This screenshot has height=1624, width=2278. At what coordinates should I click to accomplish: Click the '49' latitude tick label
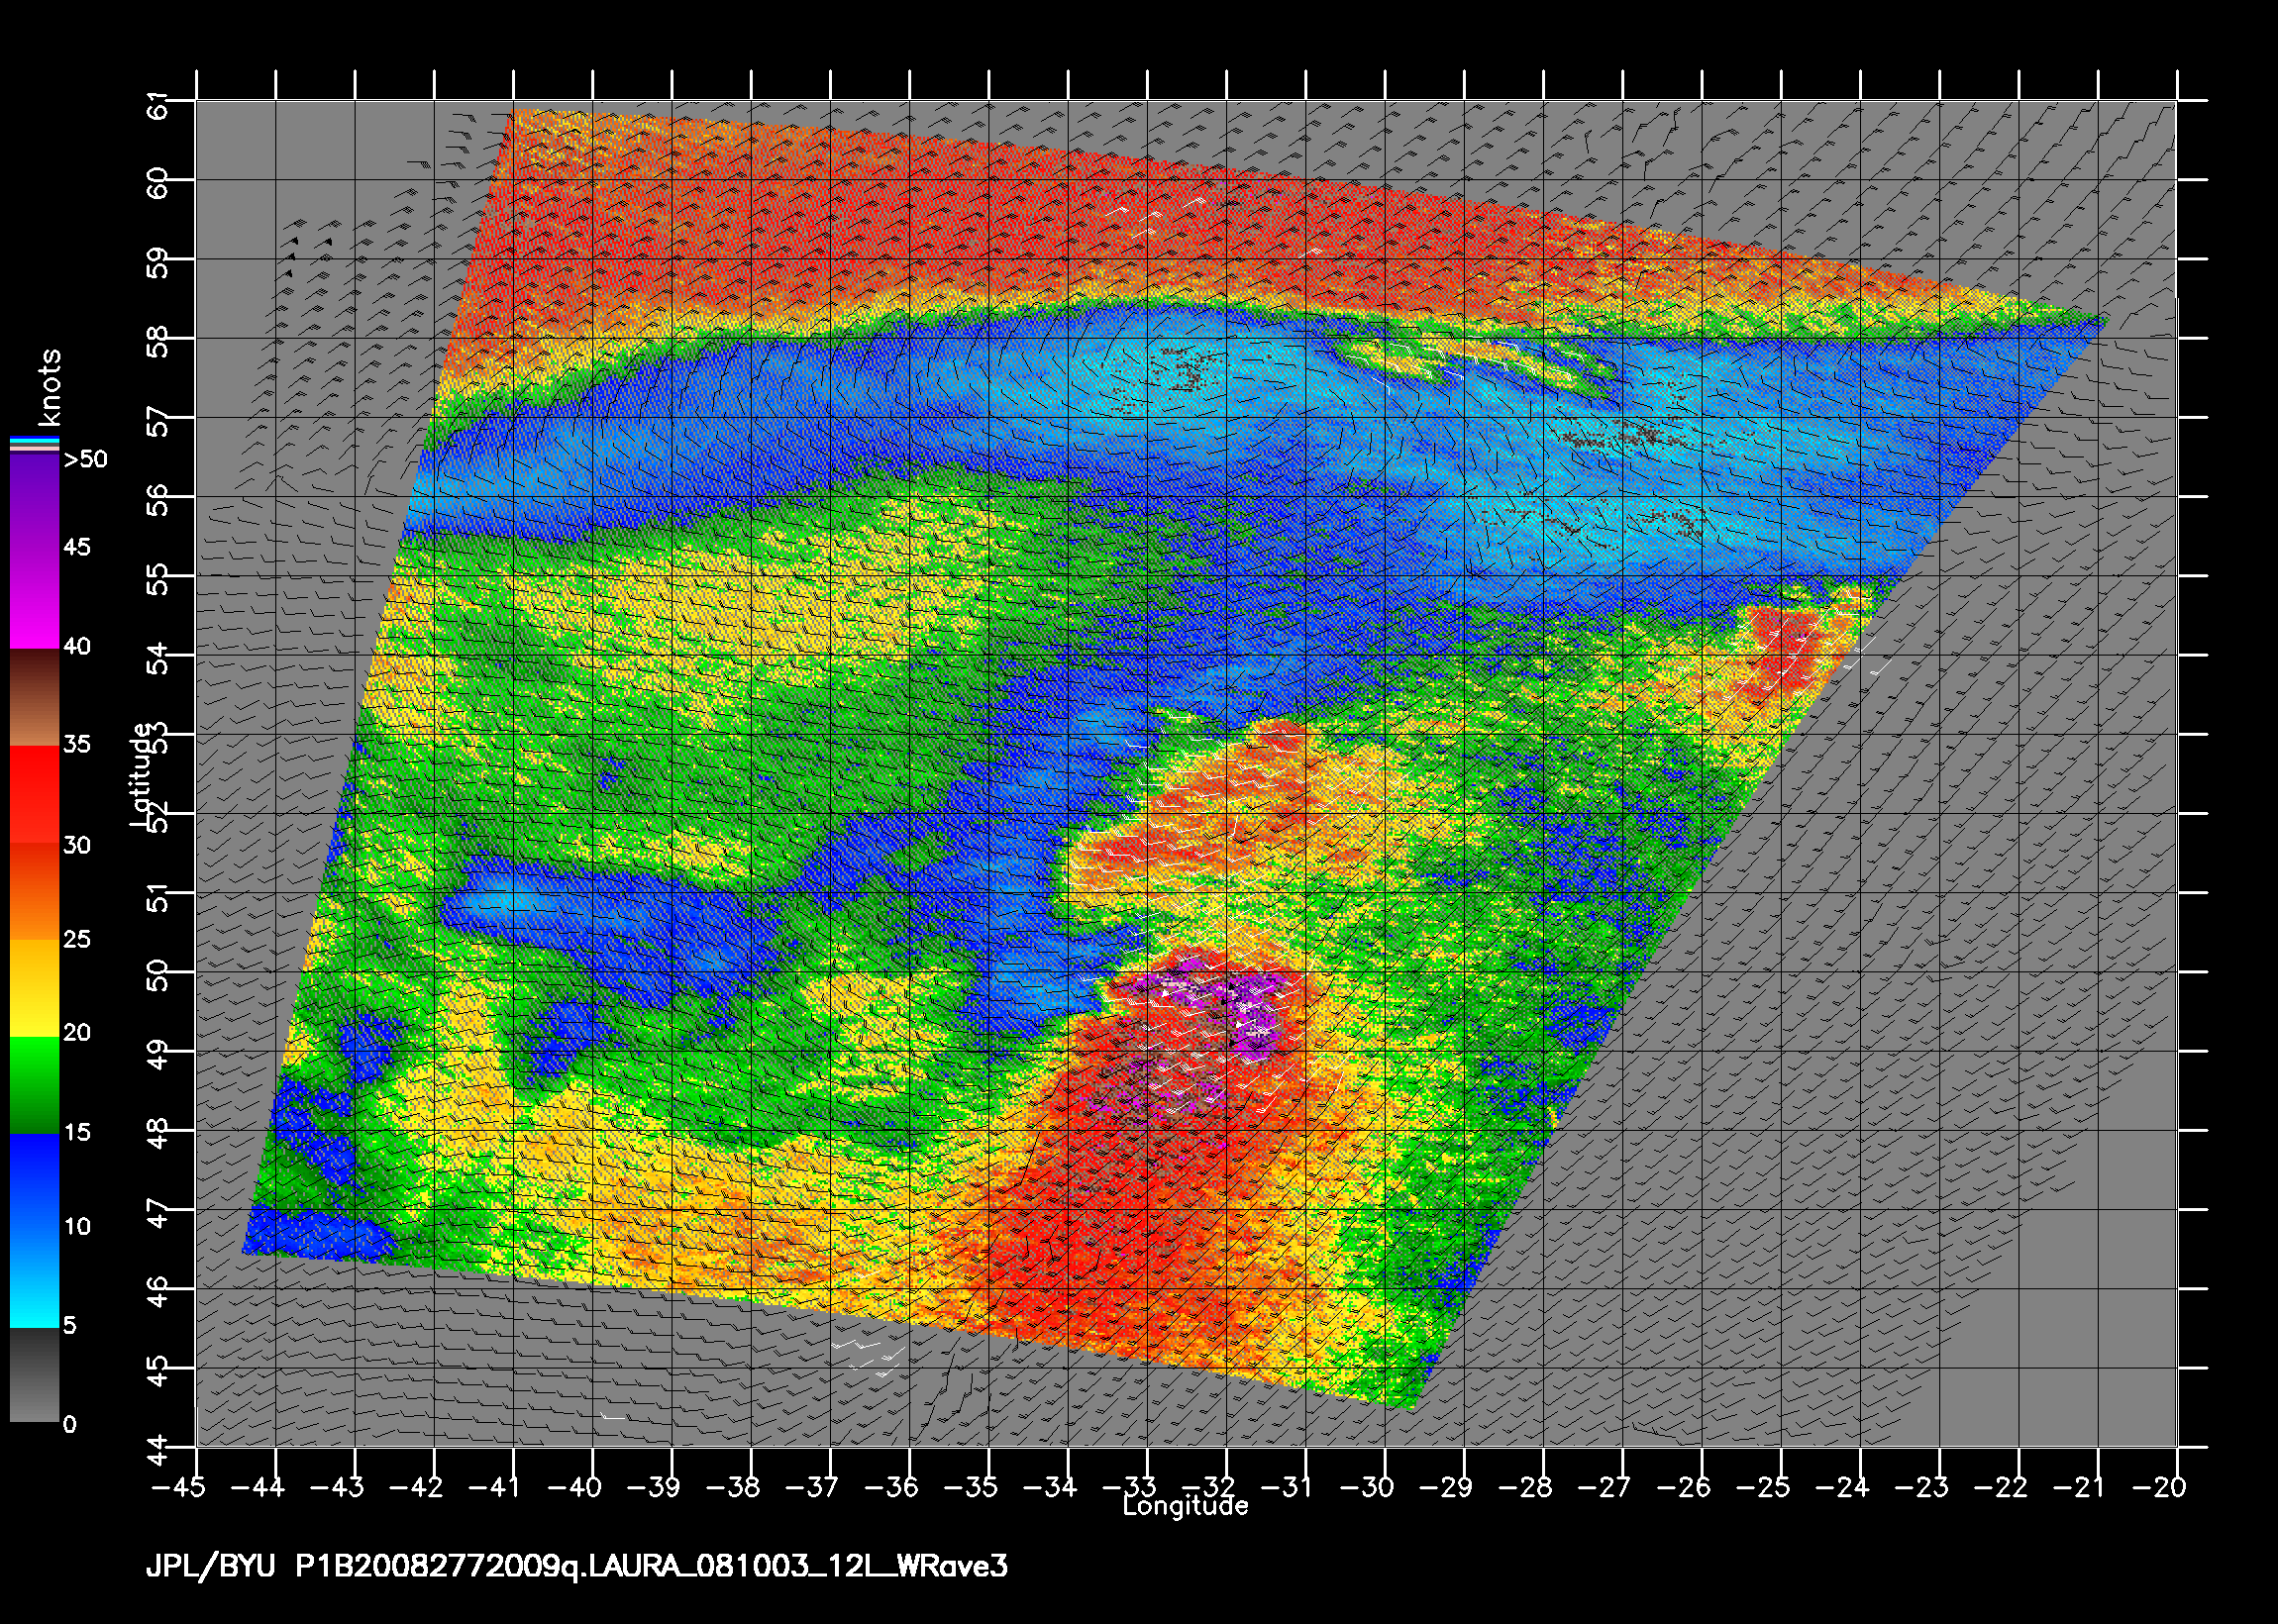pyautogui.click(x=157, y=1055)
